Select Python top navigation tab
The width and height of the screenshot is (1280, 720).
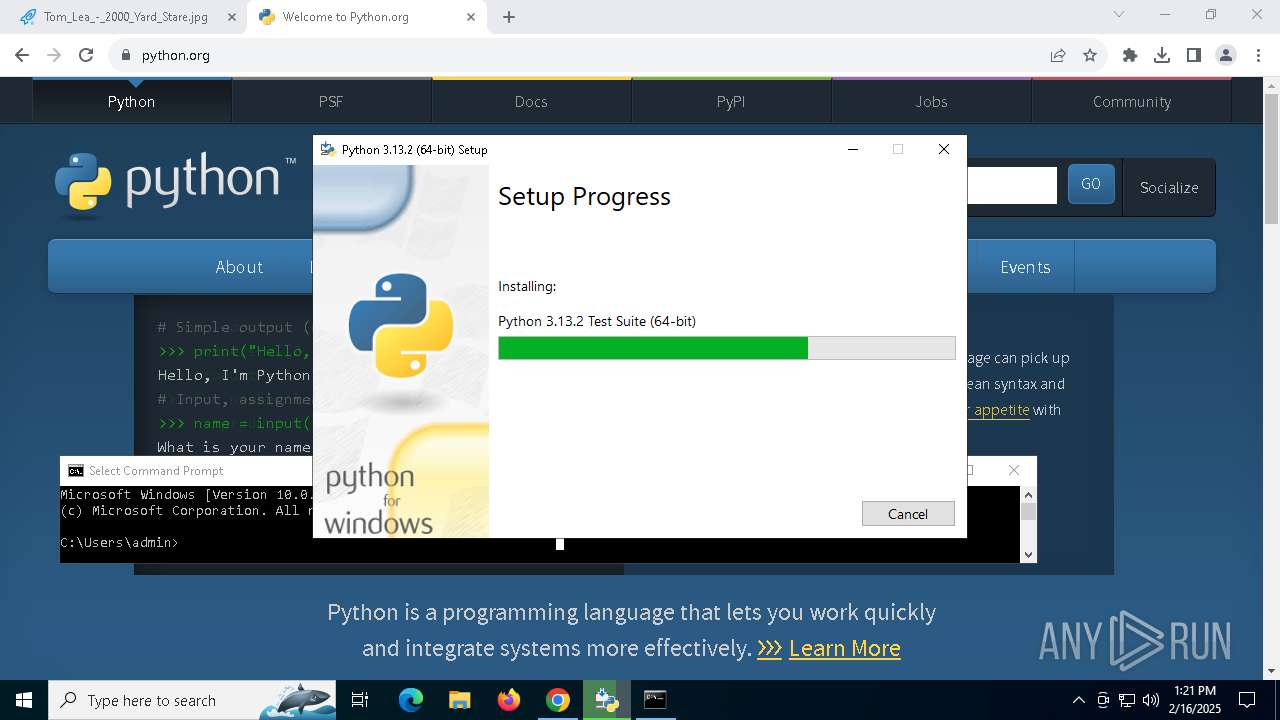[x=131, y=101]
